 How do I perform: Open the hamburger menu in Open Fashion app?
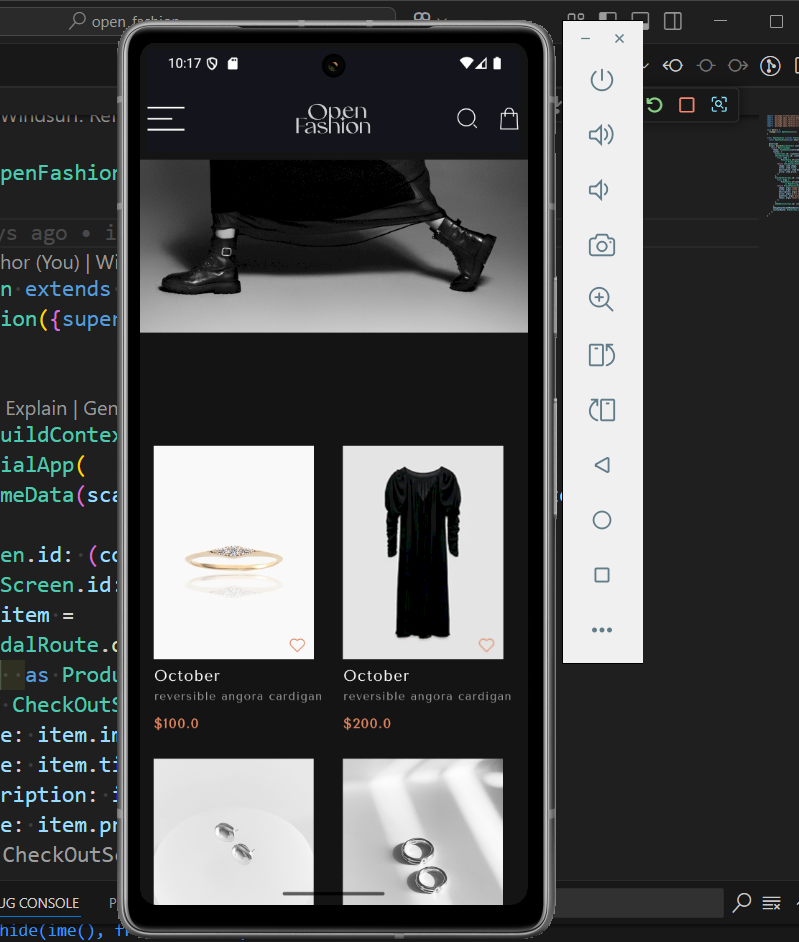pyautogui.click(x=166, y=118)
